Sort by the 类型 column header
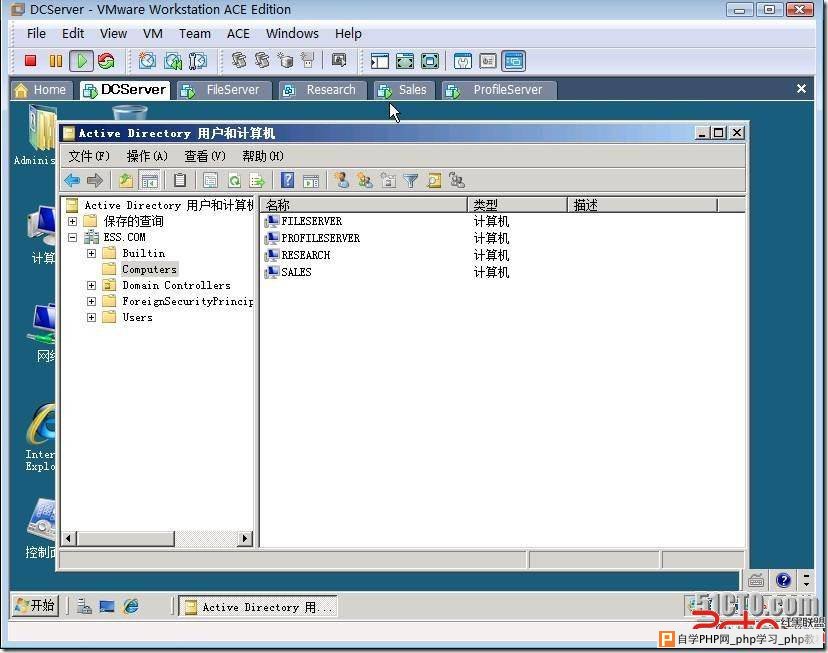 [x=517, y=205]
